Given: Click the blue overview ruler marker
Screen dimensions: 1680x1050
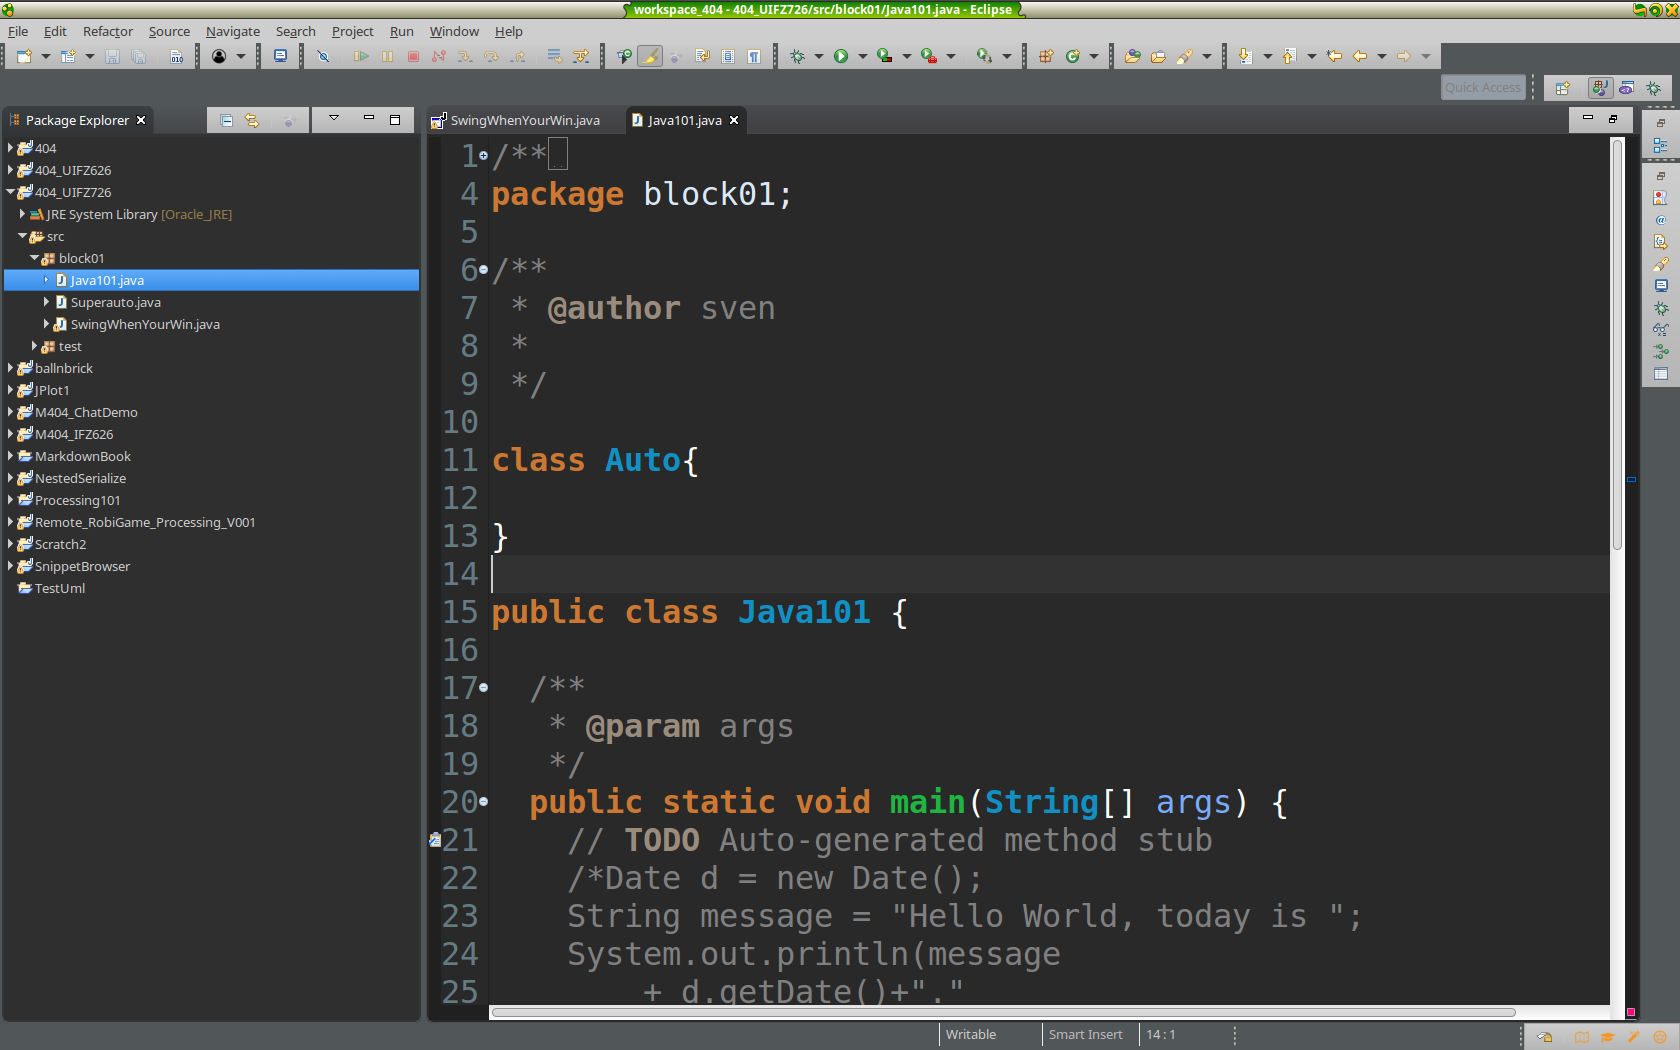Looking at the screenshot, I should pos(1631,480).
